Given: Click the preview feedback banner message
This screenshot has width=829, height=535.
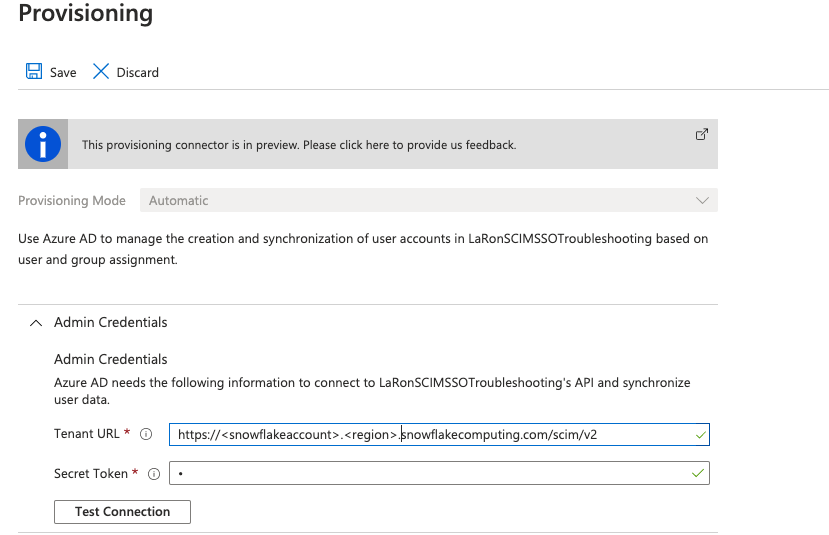Looking at the screenshot, I should point(298,145).
